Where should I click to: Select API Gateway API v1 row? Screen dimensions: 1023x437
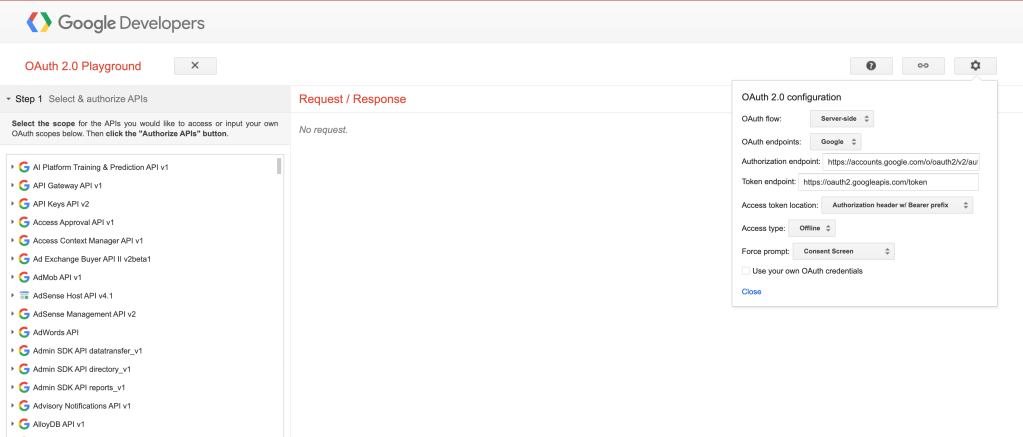(67, 185)
